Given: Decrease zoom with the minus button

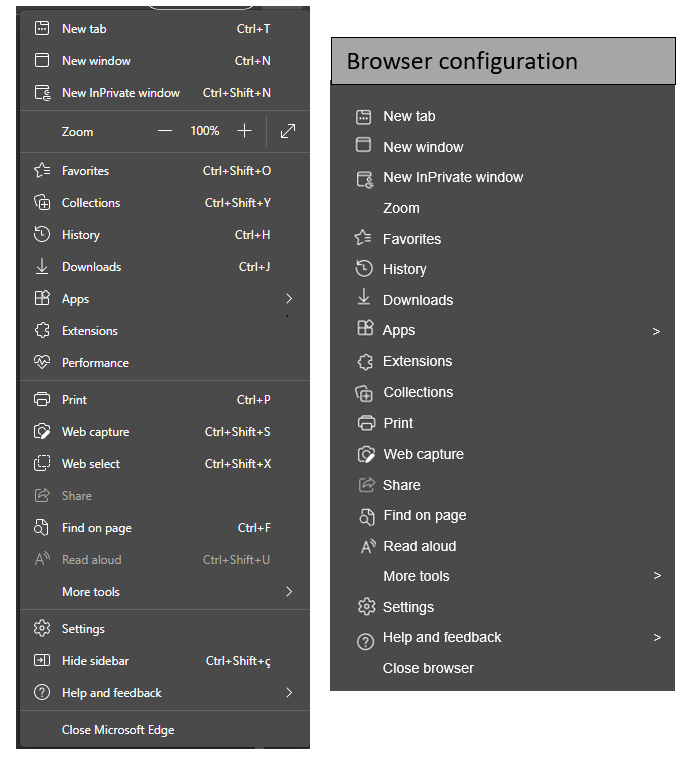Looking at the screenshot, I should coord(165,131).
